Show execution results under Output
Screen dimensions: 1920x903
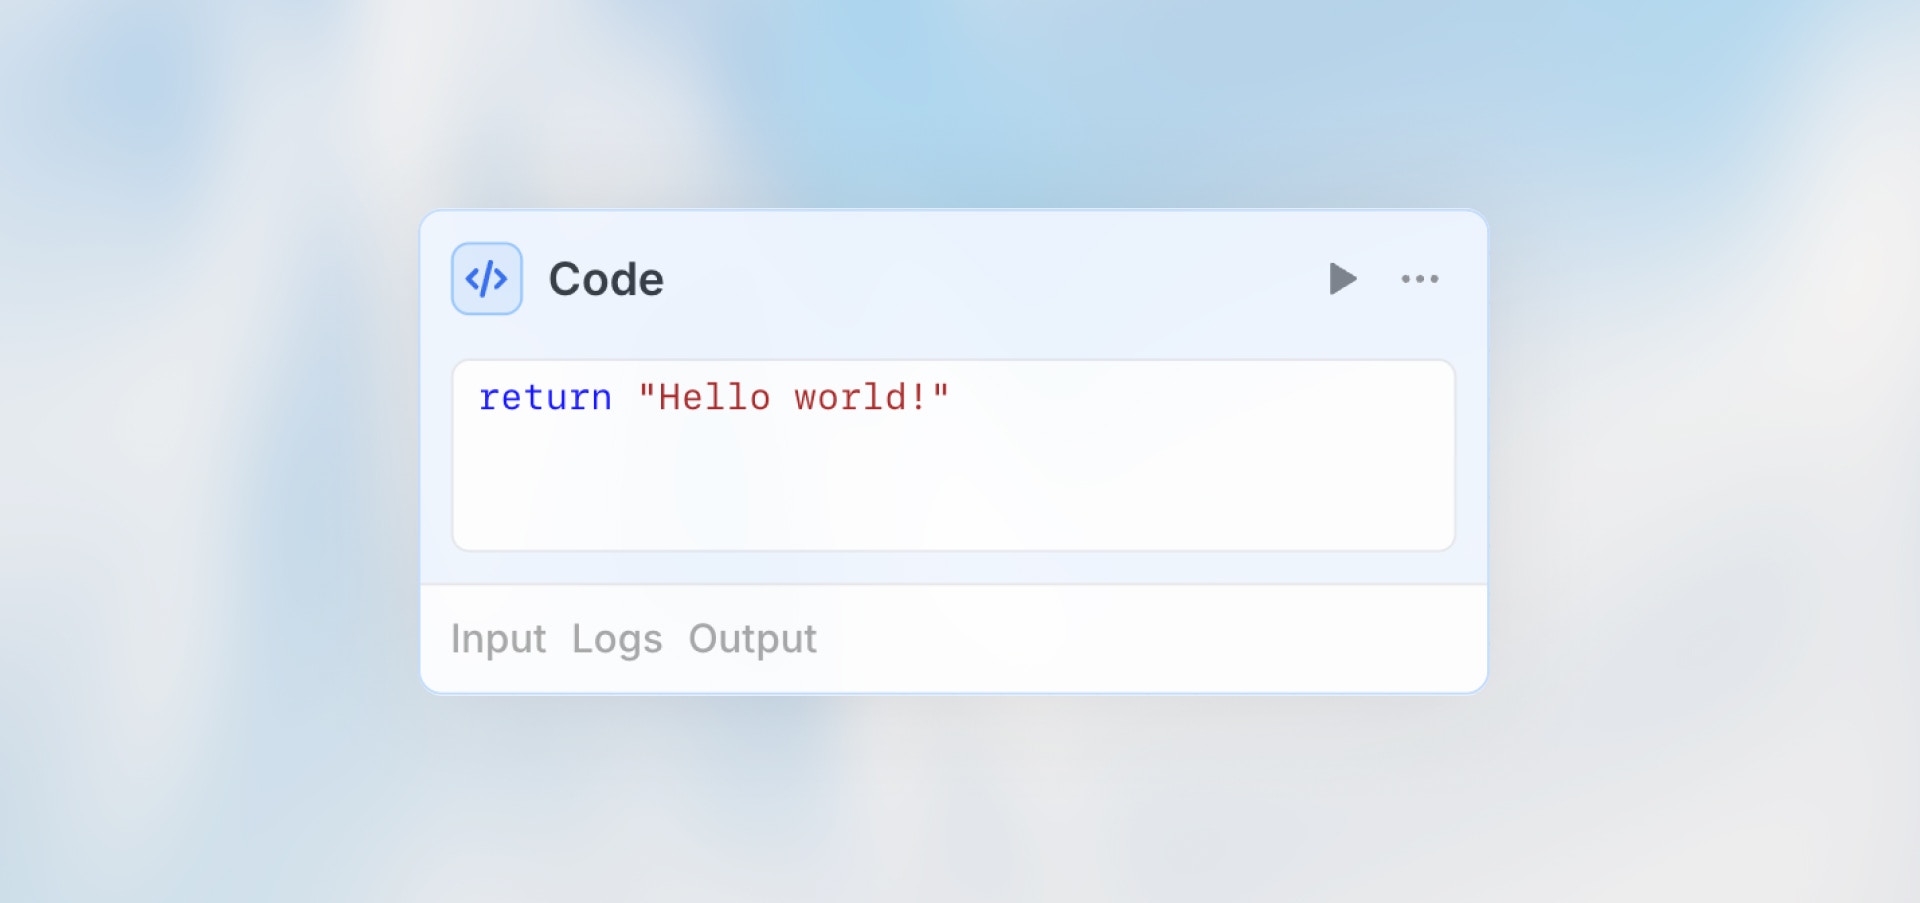pos(751,639)
